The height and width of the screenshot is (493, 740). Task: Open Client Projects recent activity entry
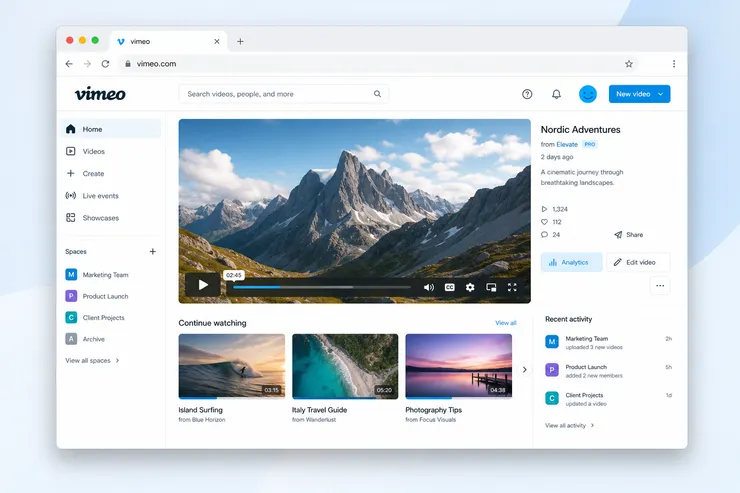point(608,399)
